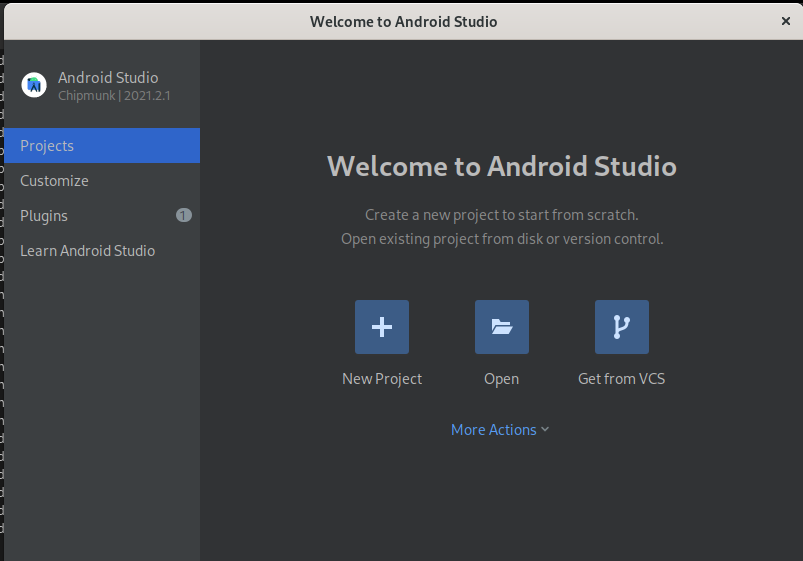Click the Android Studio logo icon
Viewport: 803px width, 561px height.
(34, 85)
